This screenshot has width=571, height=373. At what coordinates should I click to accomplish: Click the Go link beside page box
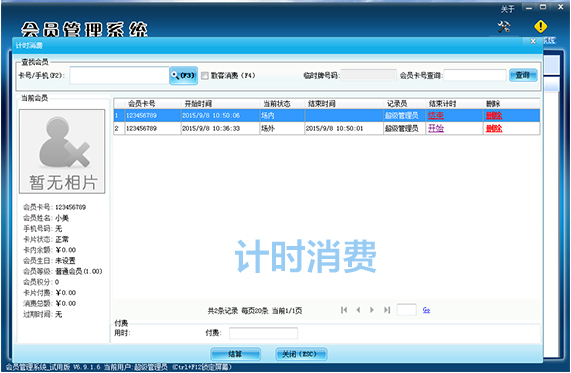[426, 310]
